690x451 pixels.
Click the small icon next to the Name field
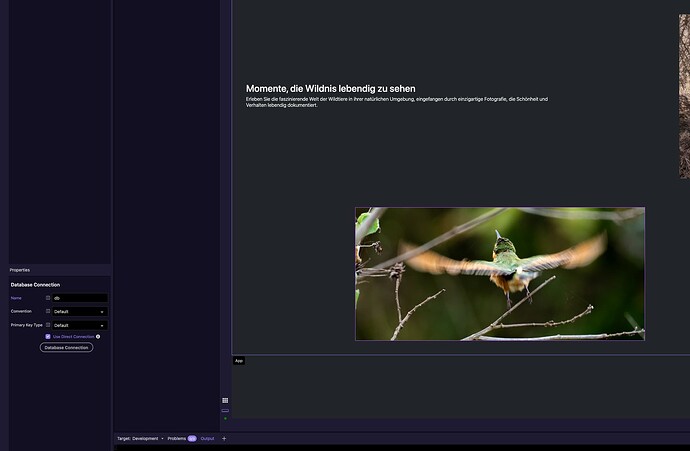coord(48,298)
